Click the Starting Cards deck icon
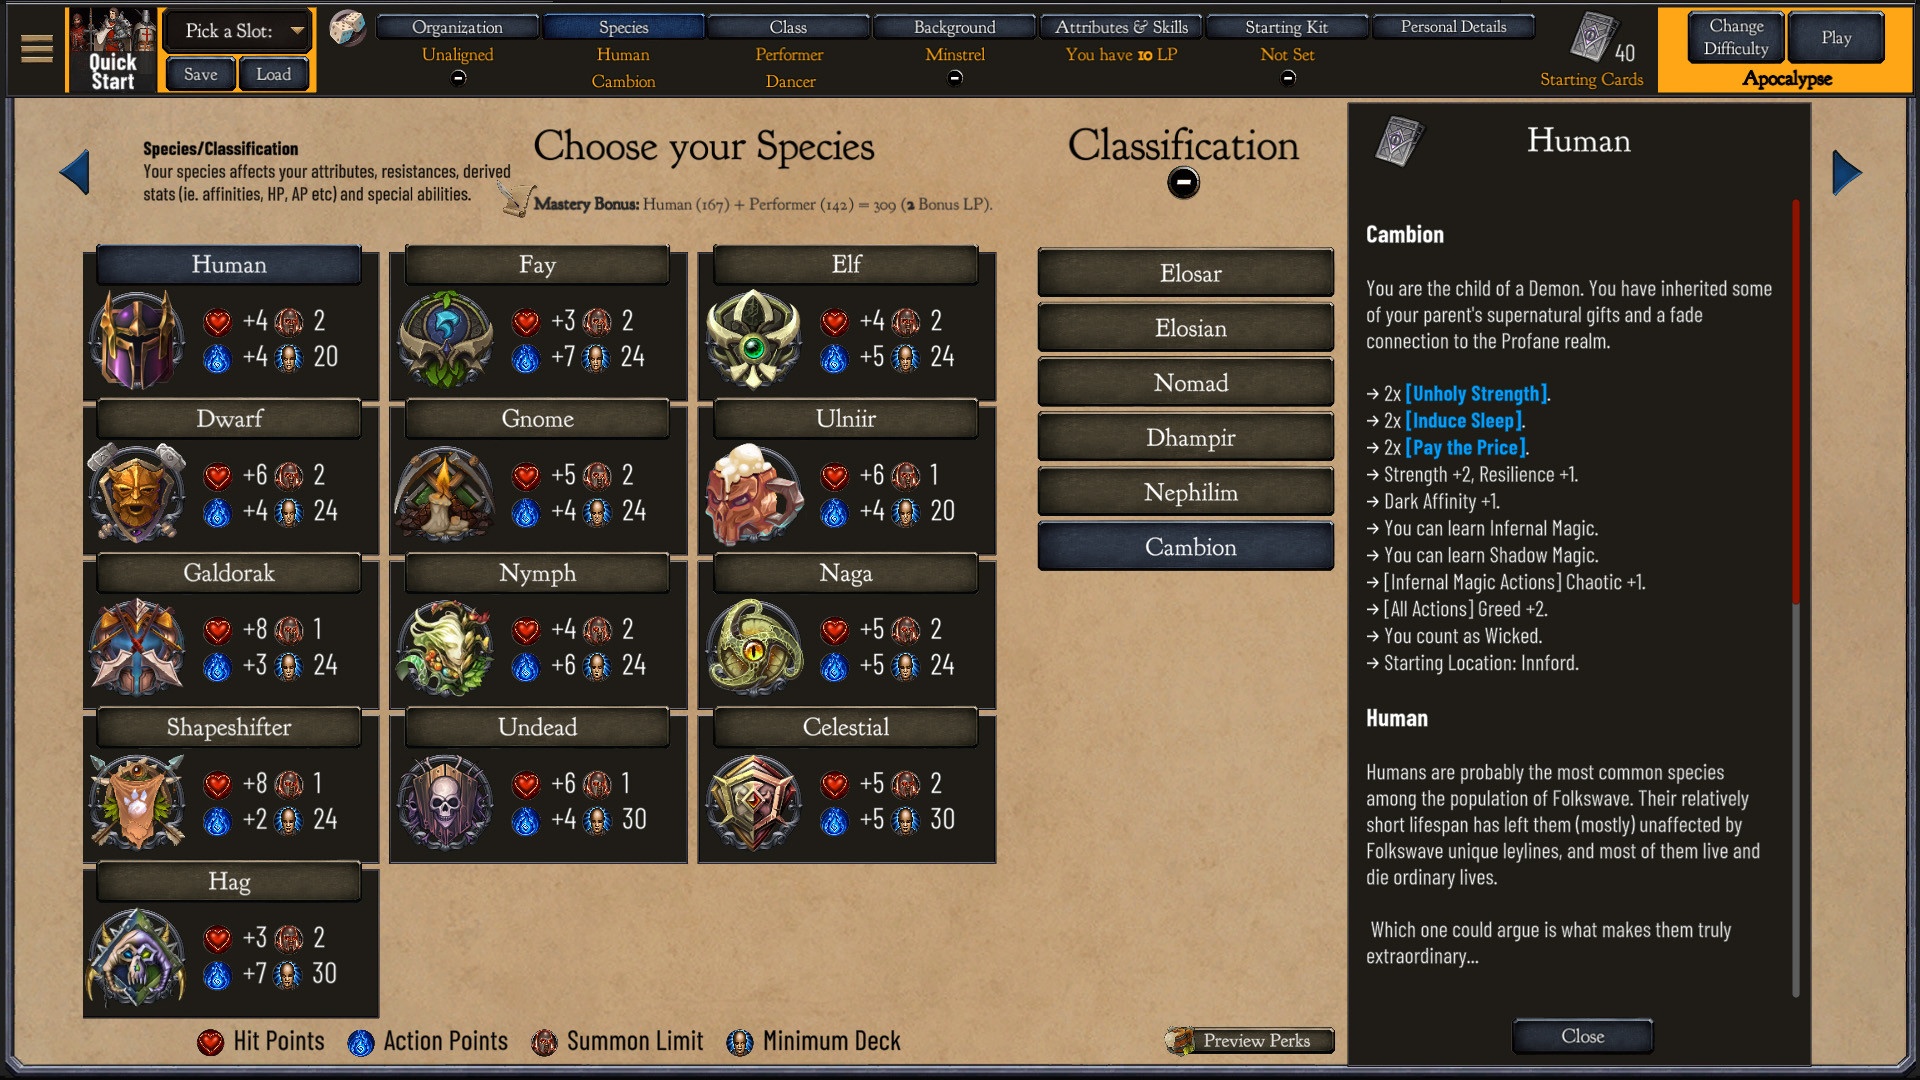 (1593, 37)
